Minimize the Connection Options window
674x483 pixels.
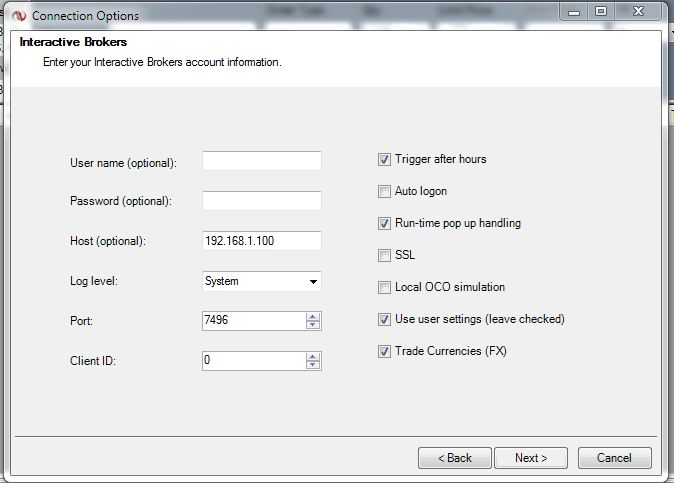(574, 12)
